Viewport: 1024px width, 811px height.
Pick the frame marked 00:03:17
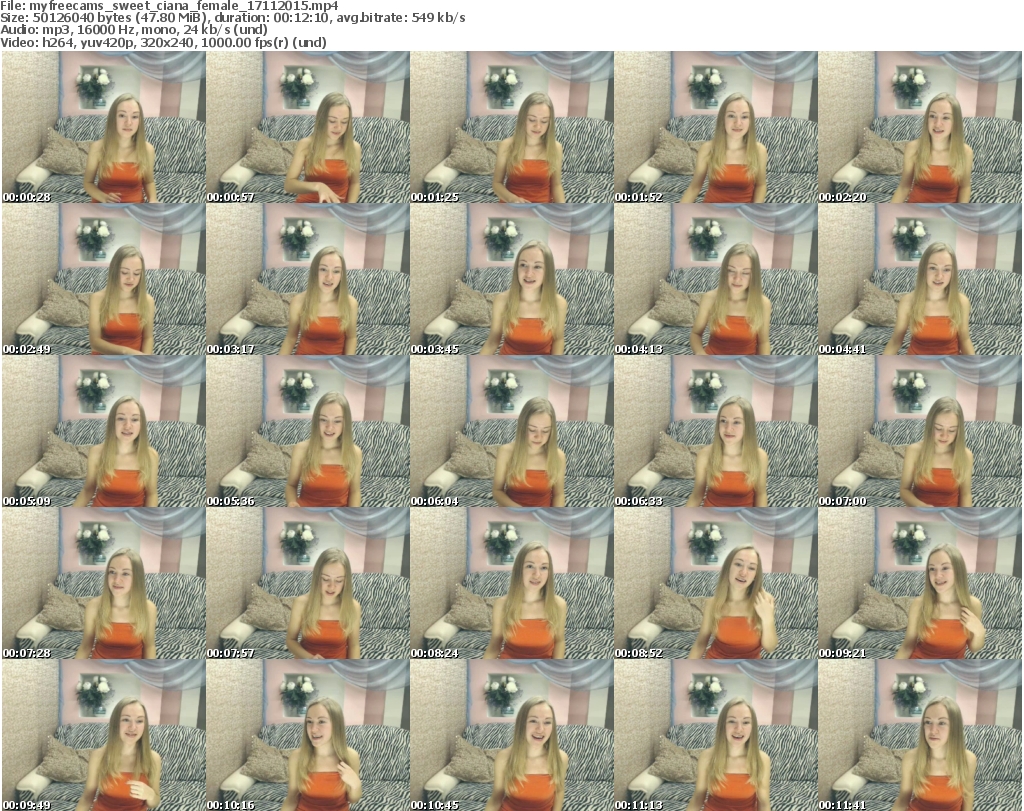[x=308, y=279]
